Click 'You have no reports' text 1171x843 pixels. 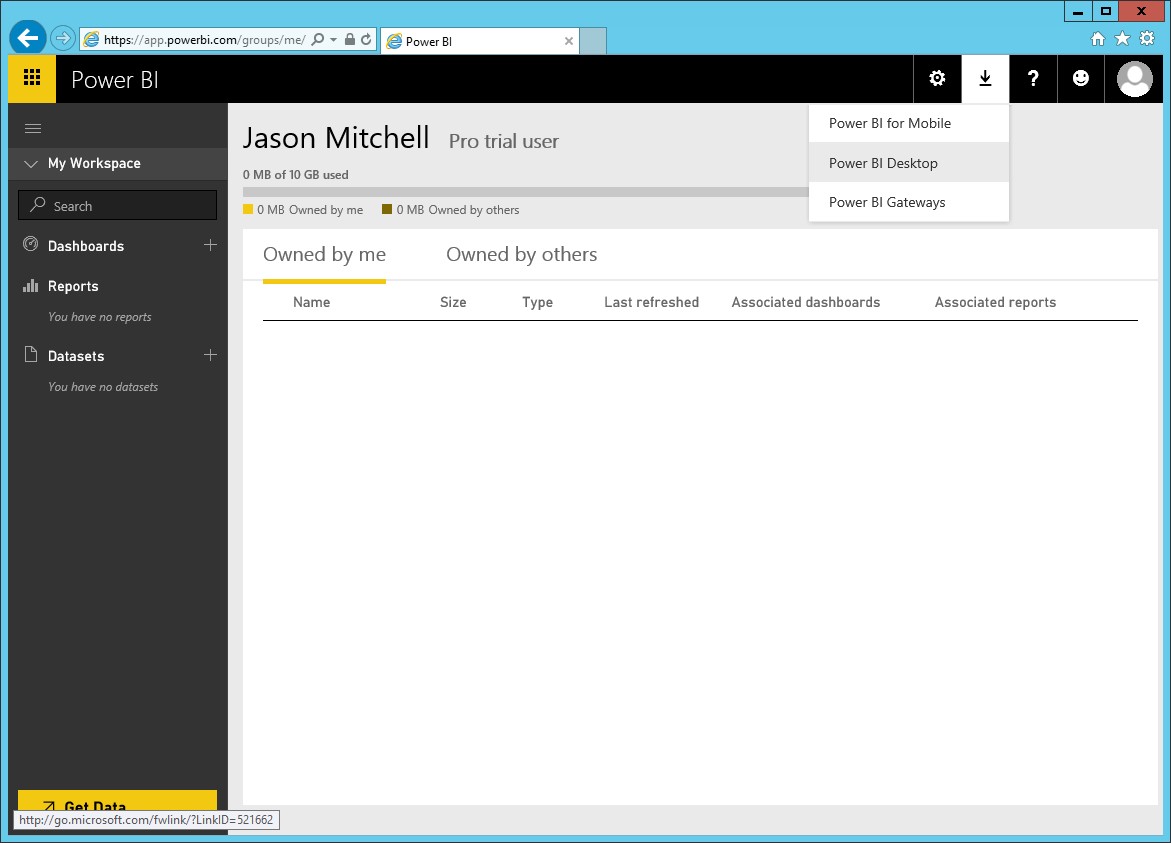(x=100, y=317)
